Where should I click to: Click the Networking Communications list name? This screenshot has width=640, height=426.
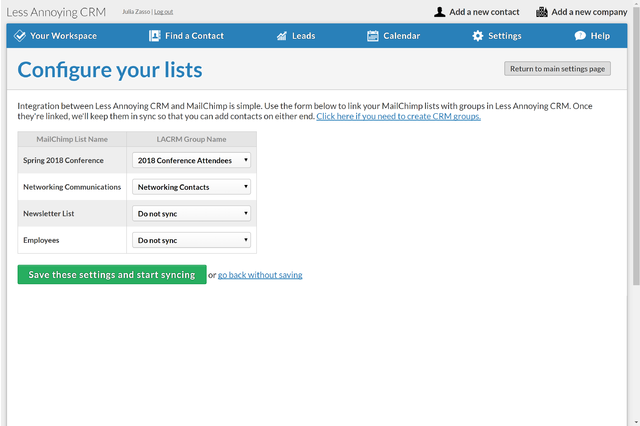point(72,187)
